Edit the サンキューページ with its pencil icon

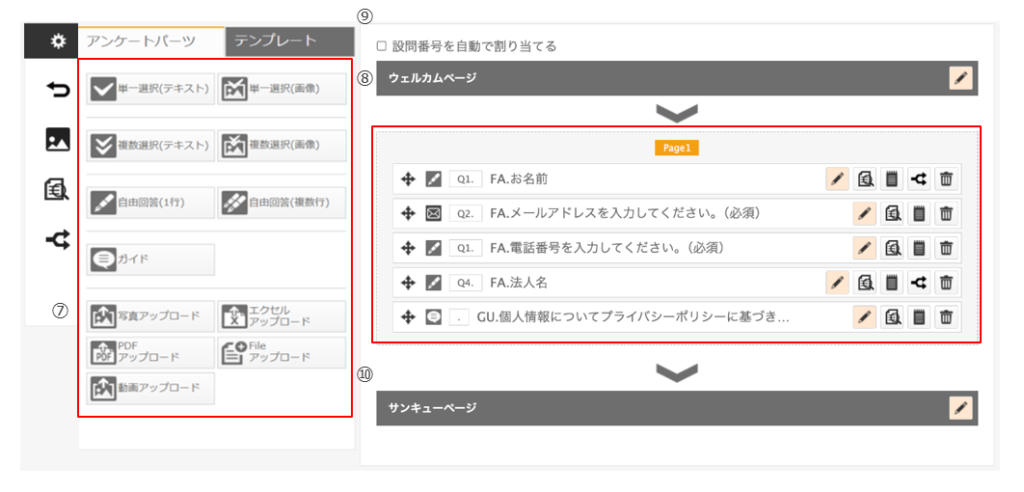pyautogui.click(x=961, y=408)
